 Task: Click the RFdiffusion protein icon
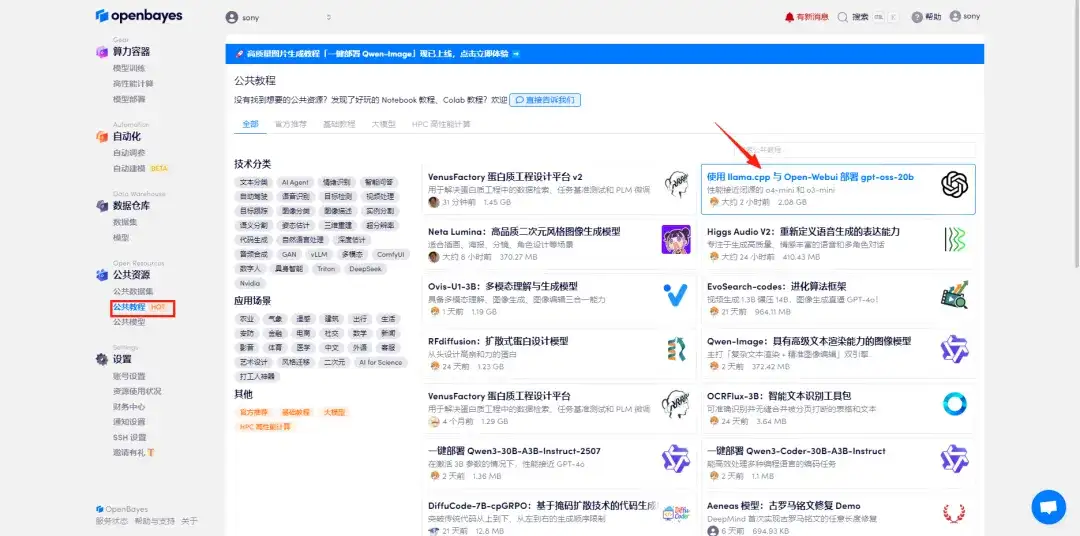pyautogui.click(x=676, y=349)
